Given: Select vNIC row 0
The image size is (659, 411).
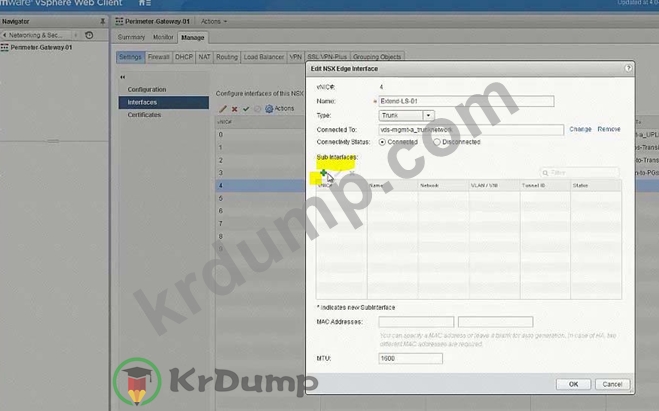Looking at the screenshot, I should [261, 134].
